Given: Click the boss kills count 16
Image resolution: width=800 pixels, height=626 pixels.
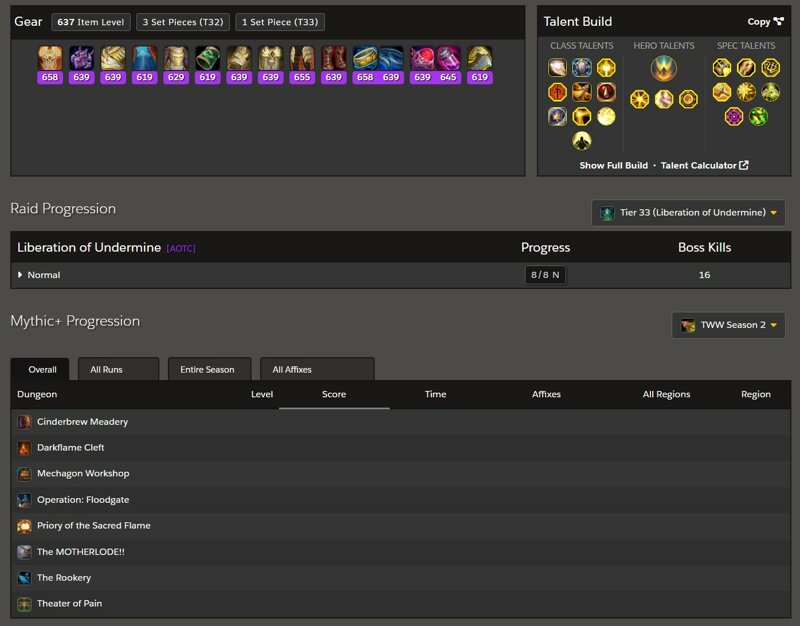Looking at the screenshot, I should (704, 275).
